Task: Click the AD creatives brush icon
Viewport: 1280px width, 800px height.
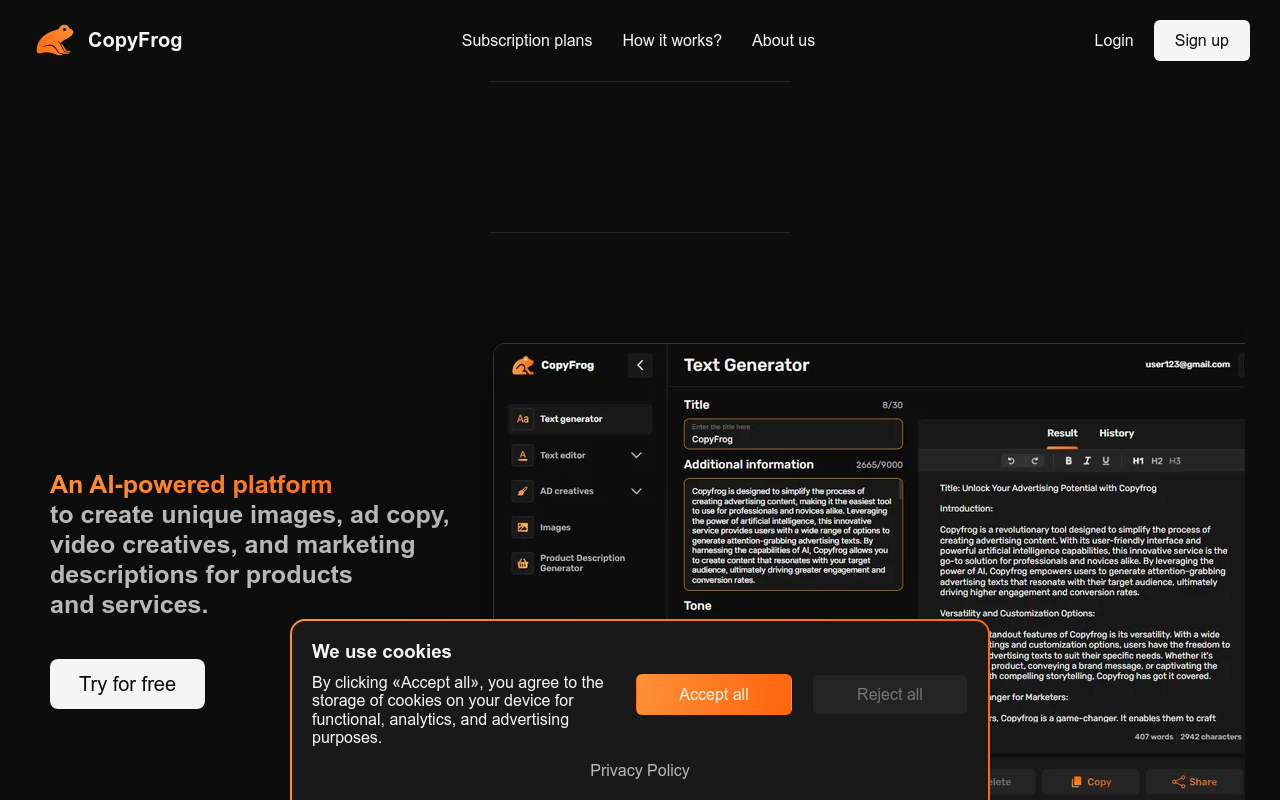Action: click(523, 491)
